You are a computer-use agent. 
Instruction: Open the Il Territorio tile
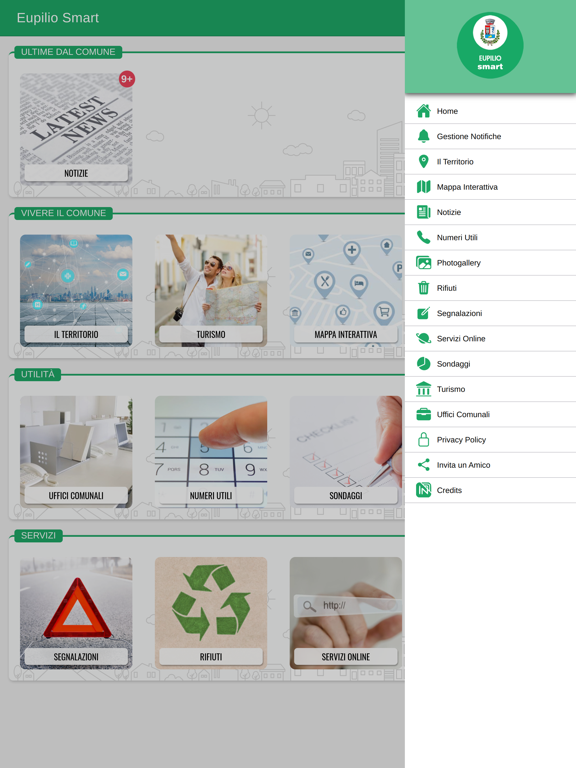[x=76, y=290]
